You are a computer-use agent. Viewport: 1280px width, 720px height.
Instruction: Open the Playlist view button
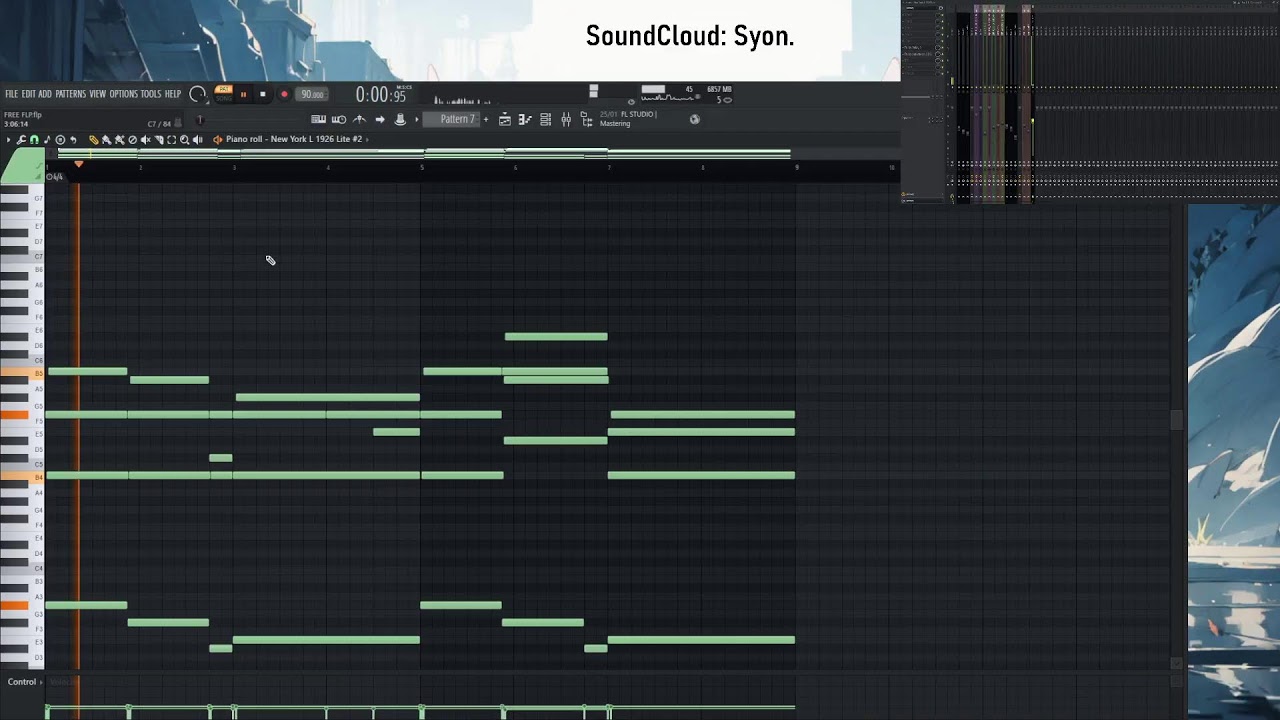click(x=505, y=119)
